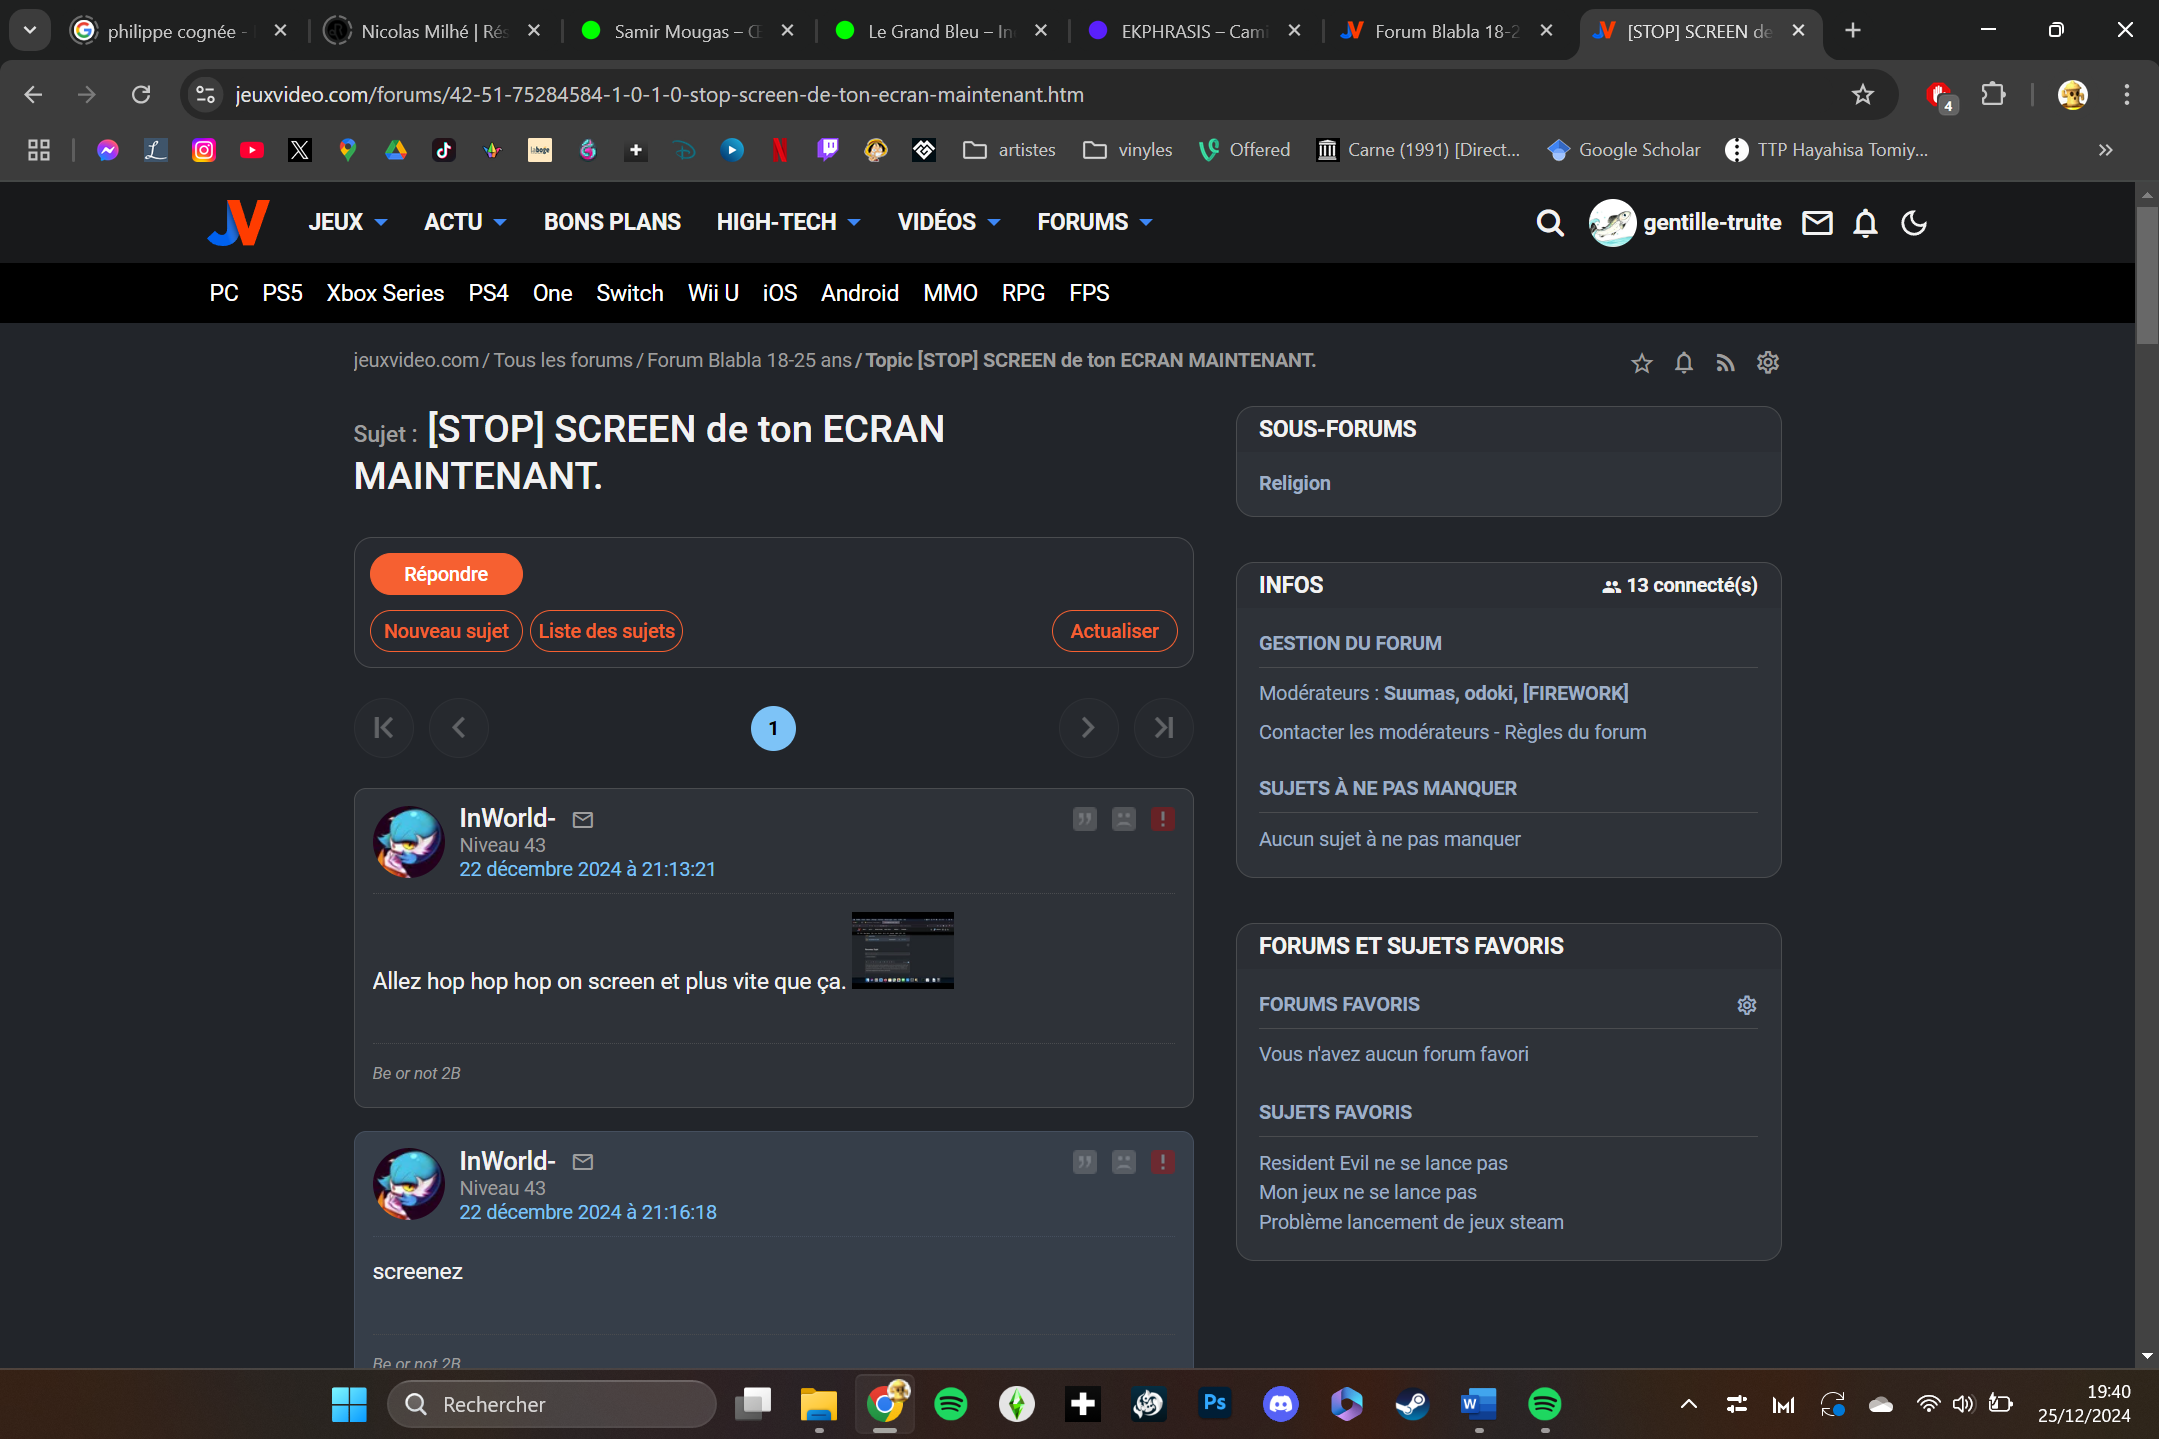Expand the JEUX dropdown menu
Image resolution: width=2159 pixels, height=1439 pixels.
[347, 222]
